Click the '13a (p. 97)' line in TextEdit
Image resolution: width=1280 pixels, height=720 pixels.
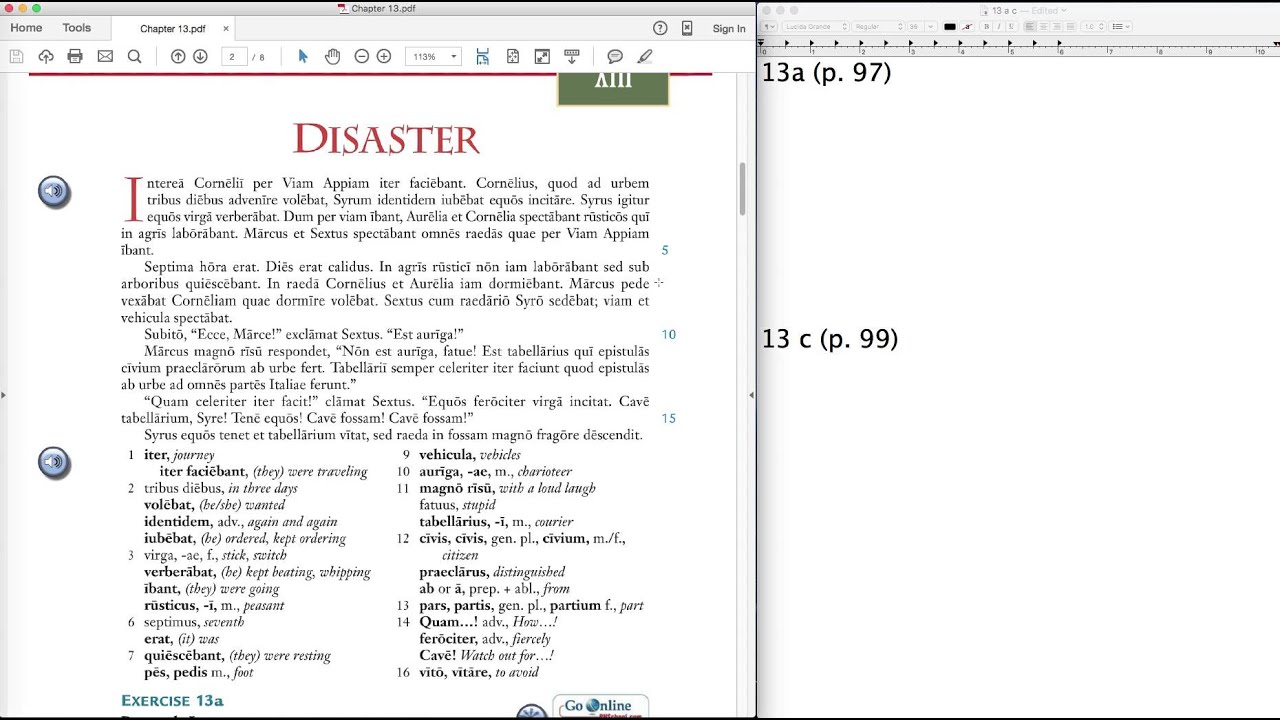pos(826,72)
